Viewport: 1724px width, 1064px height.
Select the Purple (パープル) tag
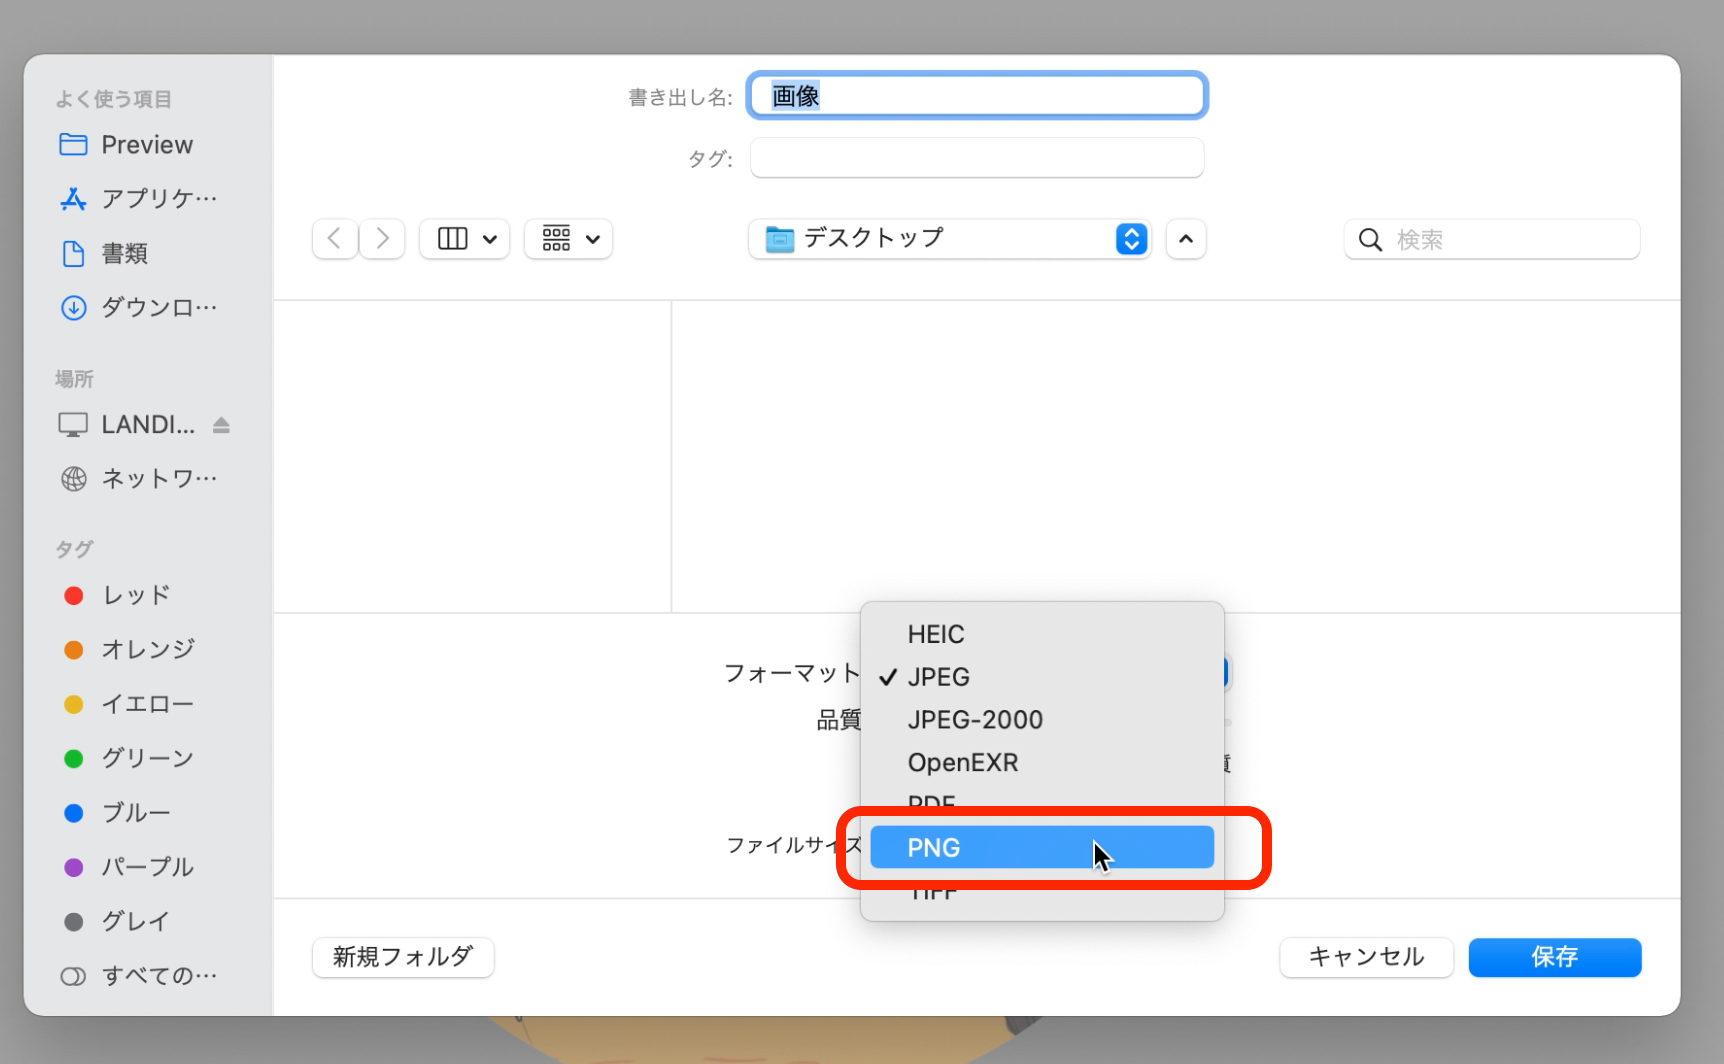pyautogui.click(x=128, y=867)
